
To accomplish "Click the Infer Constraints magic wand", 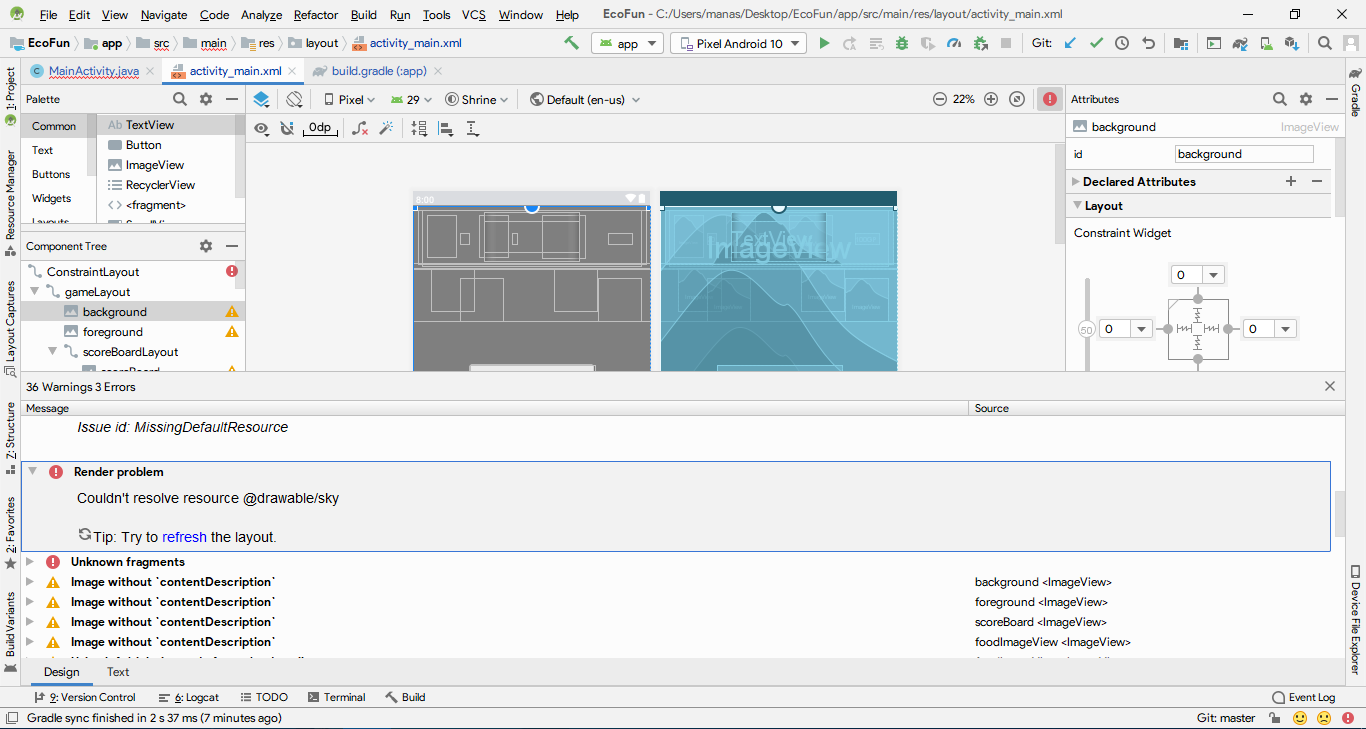I will coord(385,128).
